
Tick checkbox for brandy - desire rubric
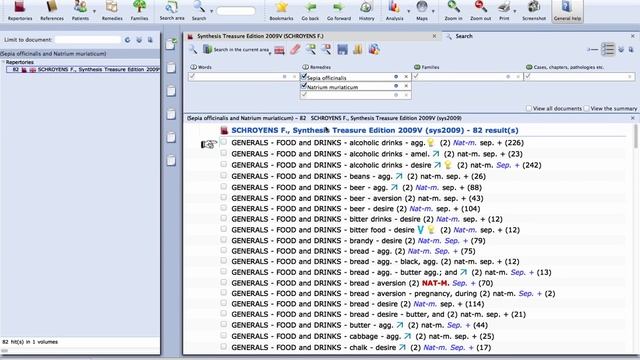(x=223, y=240)
